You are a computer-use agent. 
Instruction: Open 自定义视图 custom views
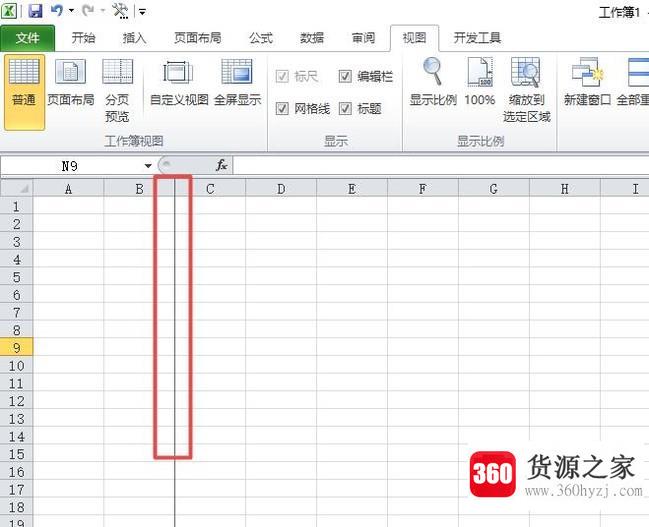(x=179, y=83)
